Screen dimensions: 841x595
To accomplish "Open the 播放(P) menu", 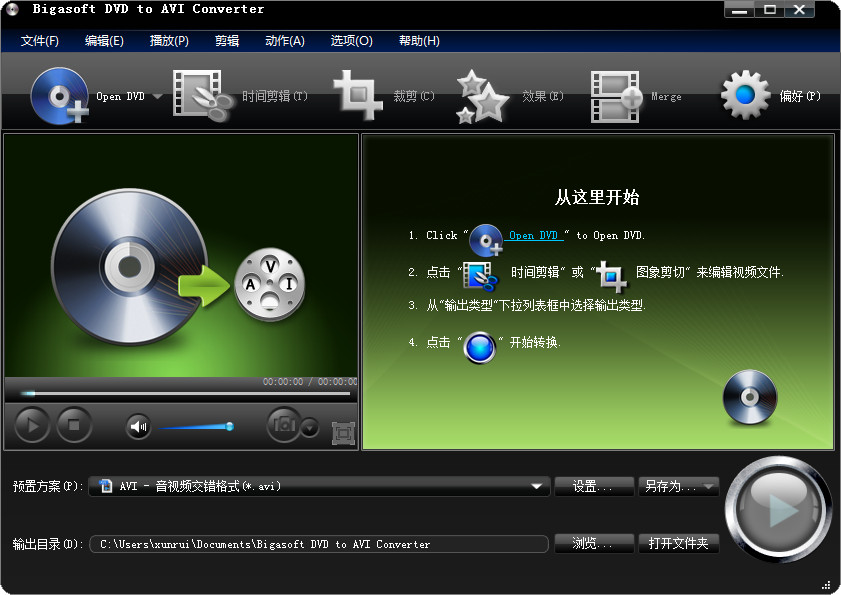I will point(169,41).
